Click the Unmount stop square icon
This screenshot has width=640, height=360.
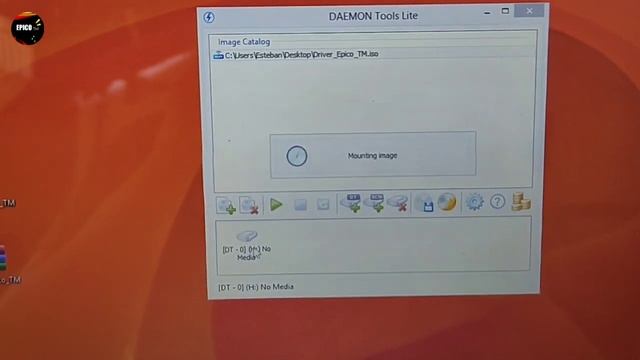(x=300, y=204)
